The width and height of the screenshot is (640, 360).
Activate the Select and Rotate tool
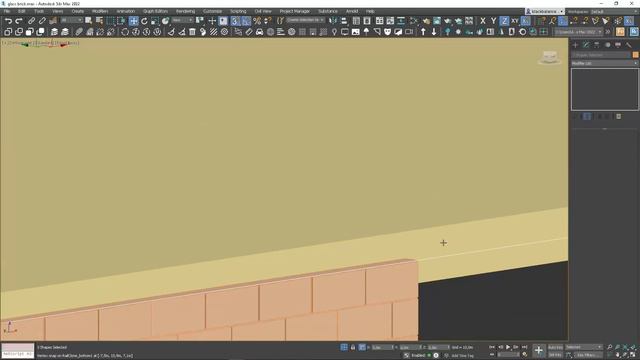[144, 21]
